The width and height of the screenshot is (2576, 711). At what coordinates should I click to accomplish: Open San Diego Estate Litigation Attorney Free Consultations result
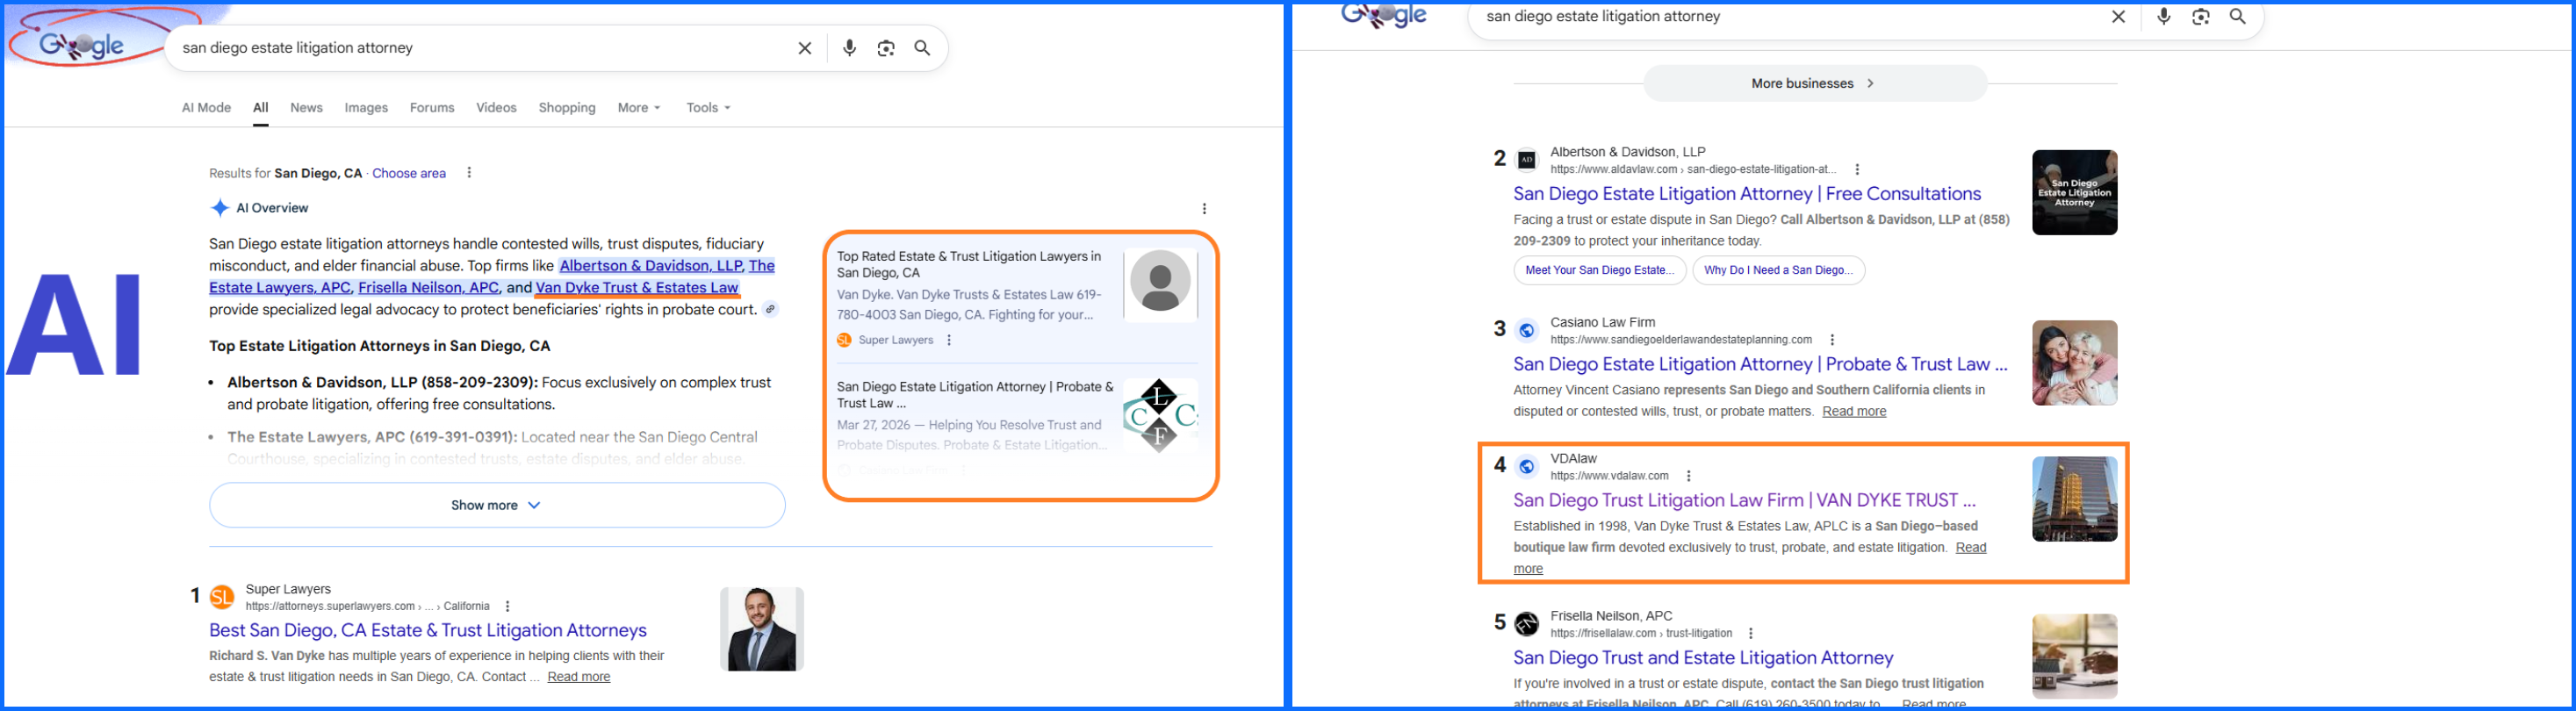[x=1747, y=194]
